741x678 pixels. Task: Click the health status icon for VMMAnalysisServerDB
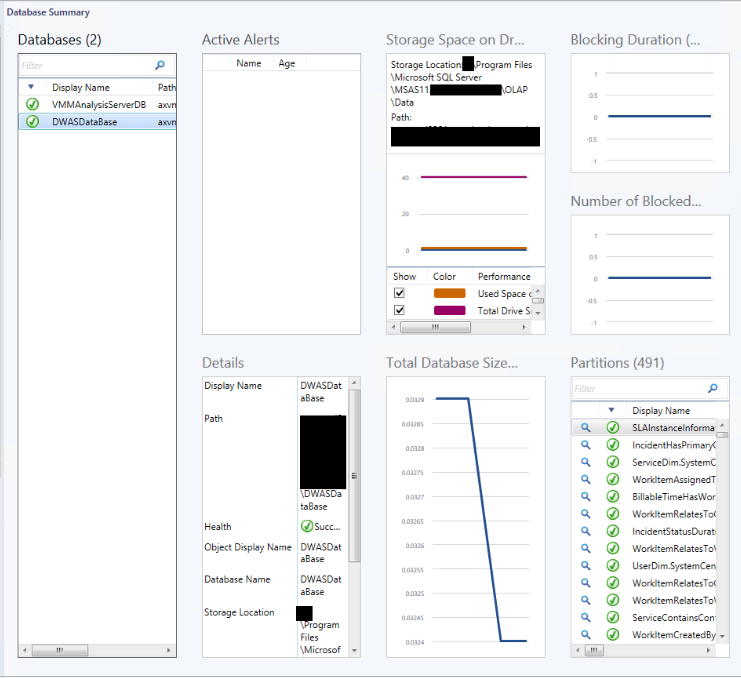[32, 104]
